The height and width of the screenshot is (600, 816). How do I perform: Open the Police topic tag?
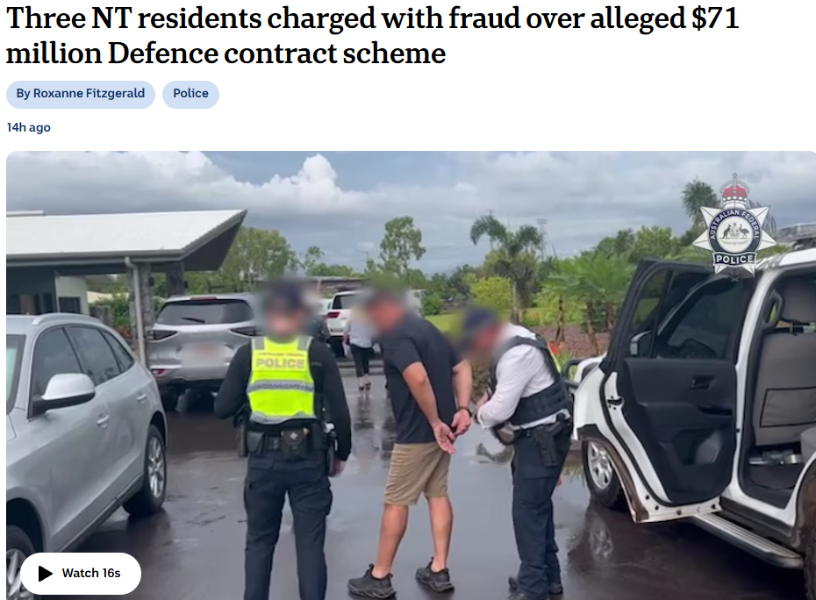pyautogui.click(x=190, y=94)
